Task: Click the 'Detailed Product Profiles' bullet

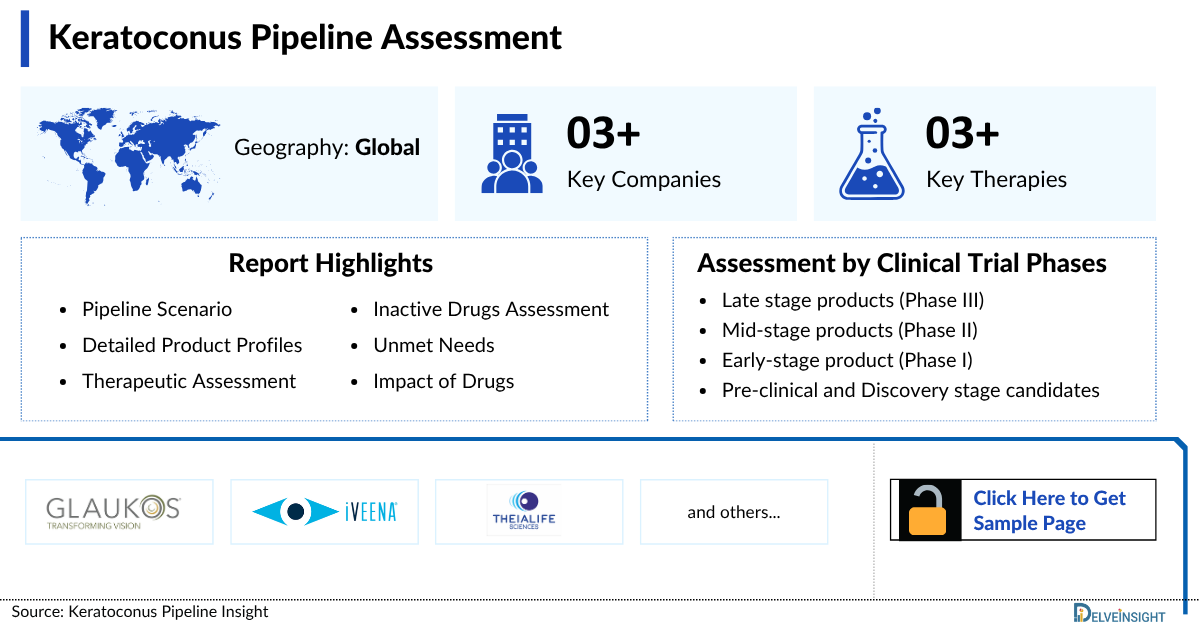Action: coord(192,345)
